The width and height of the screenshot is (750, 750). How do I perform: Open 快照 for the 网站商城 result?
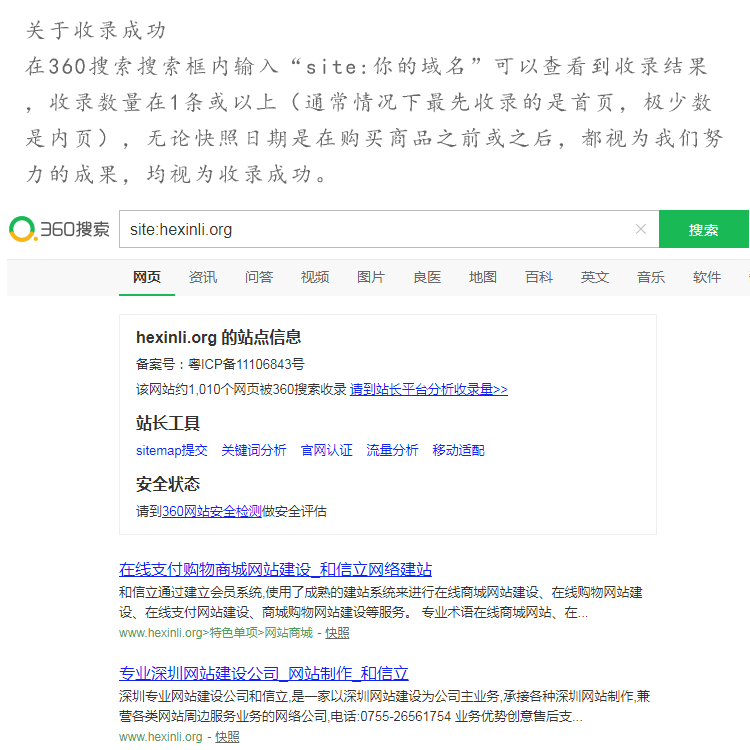coord(337,633)
